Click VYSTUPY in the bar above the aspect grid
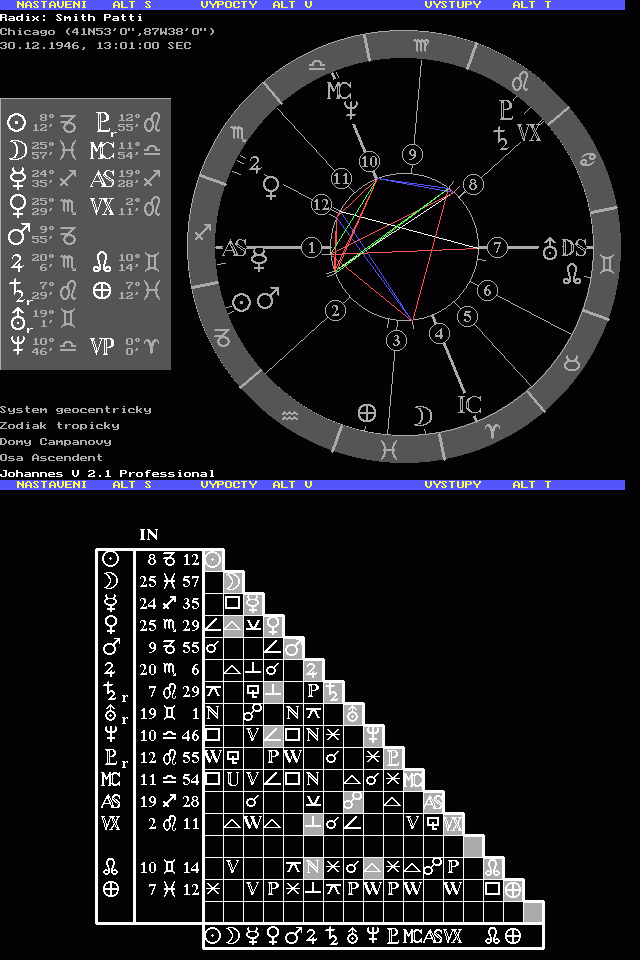 tap(452, 484)
